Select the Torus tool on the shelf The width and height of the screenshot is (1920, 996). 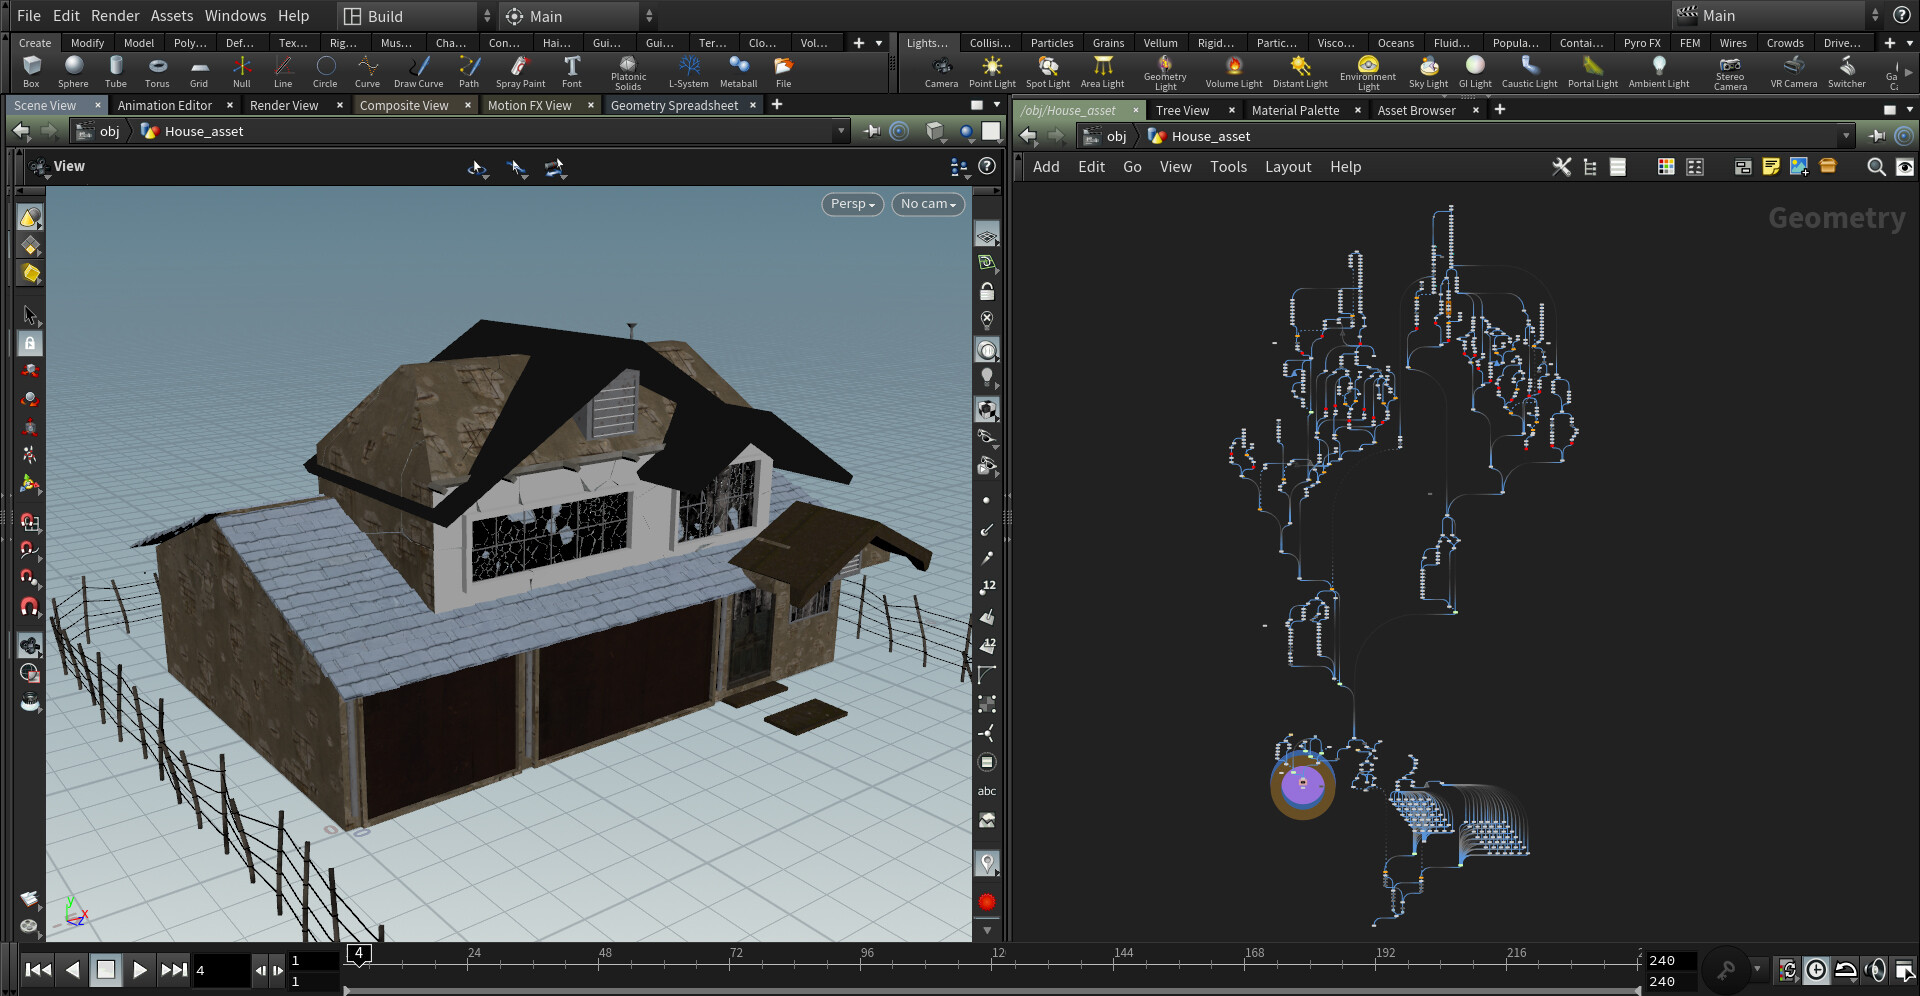point(157,70)
